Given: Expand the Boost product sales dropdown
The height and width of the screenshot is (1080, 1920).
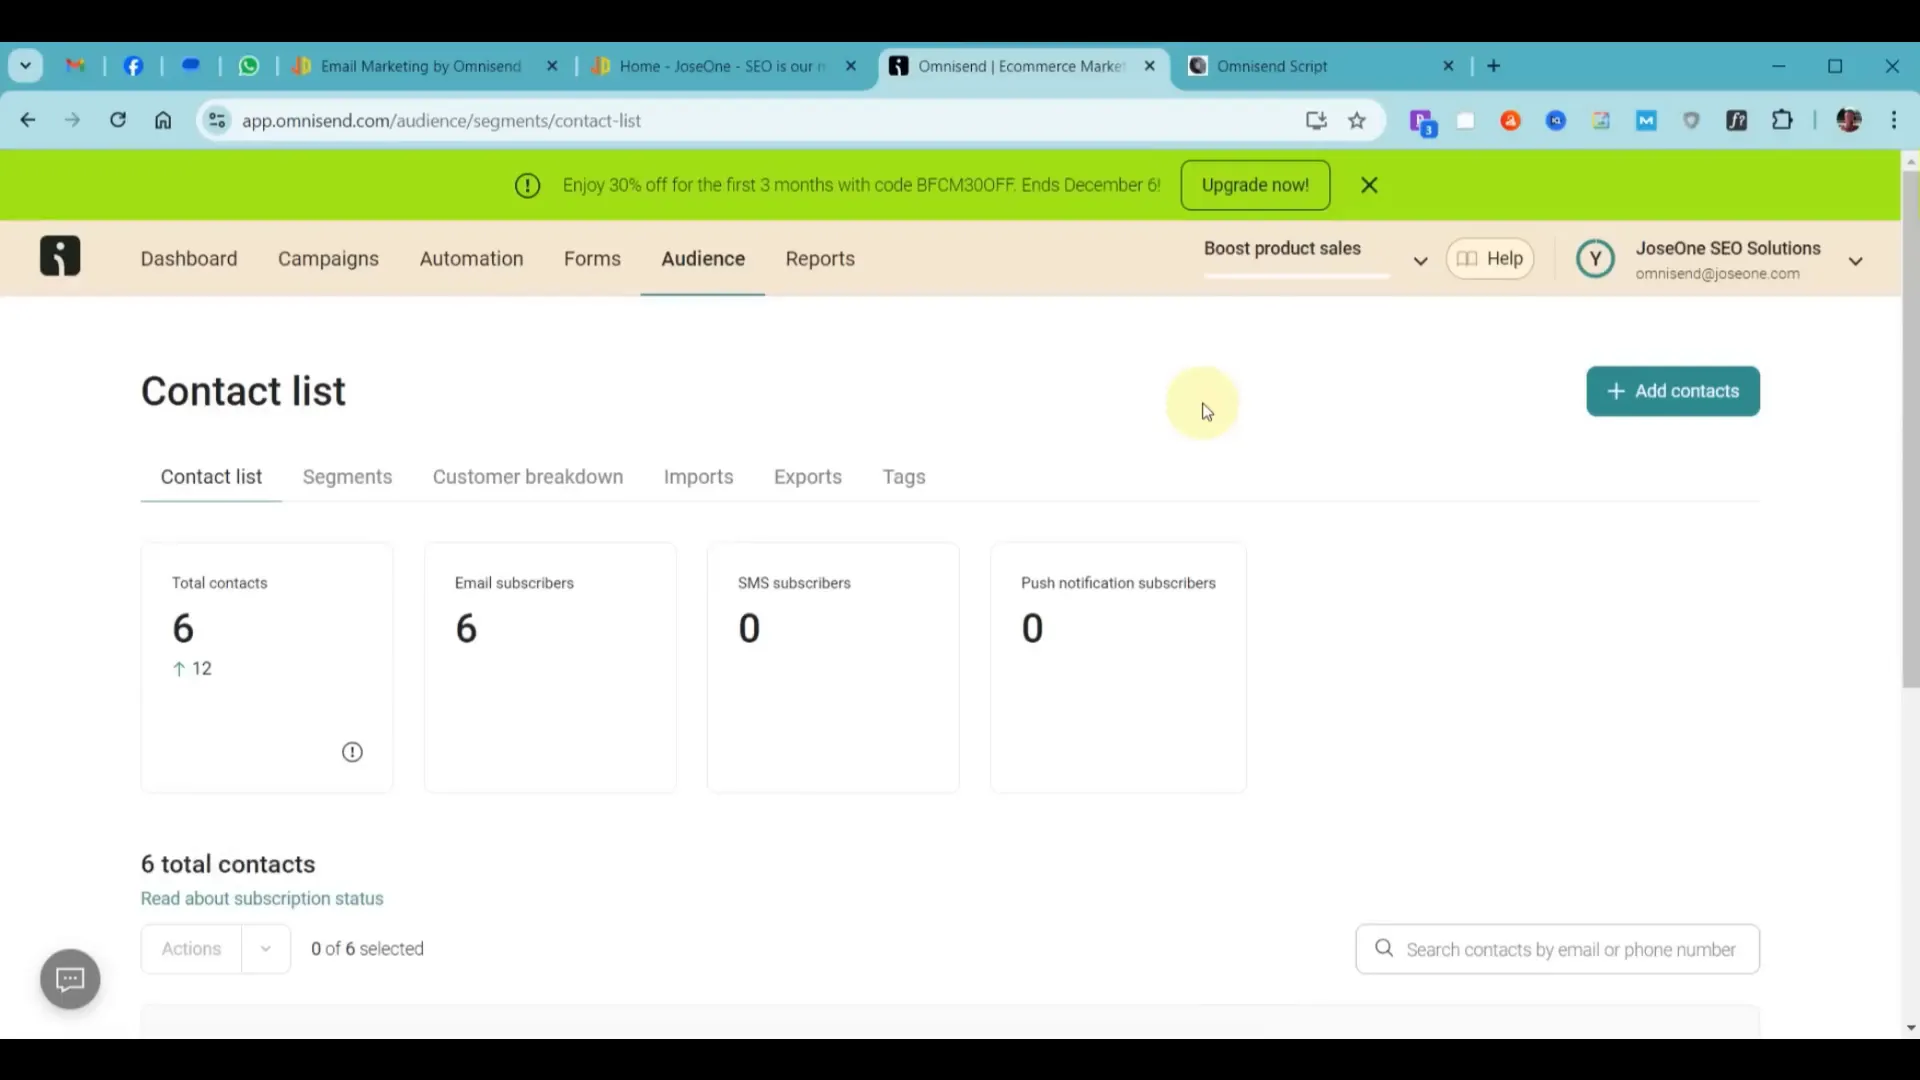Looking at the screenshot, I should (x=1420, y=261).
